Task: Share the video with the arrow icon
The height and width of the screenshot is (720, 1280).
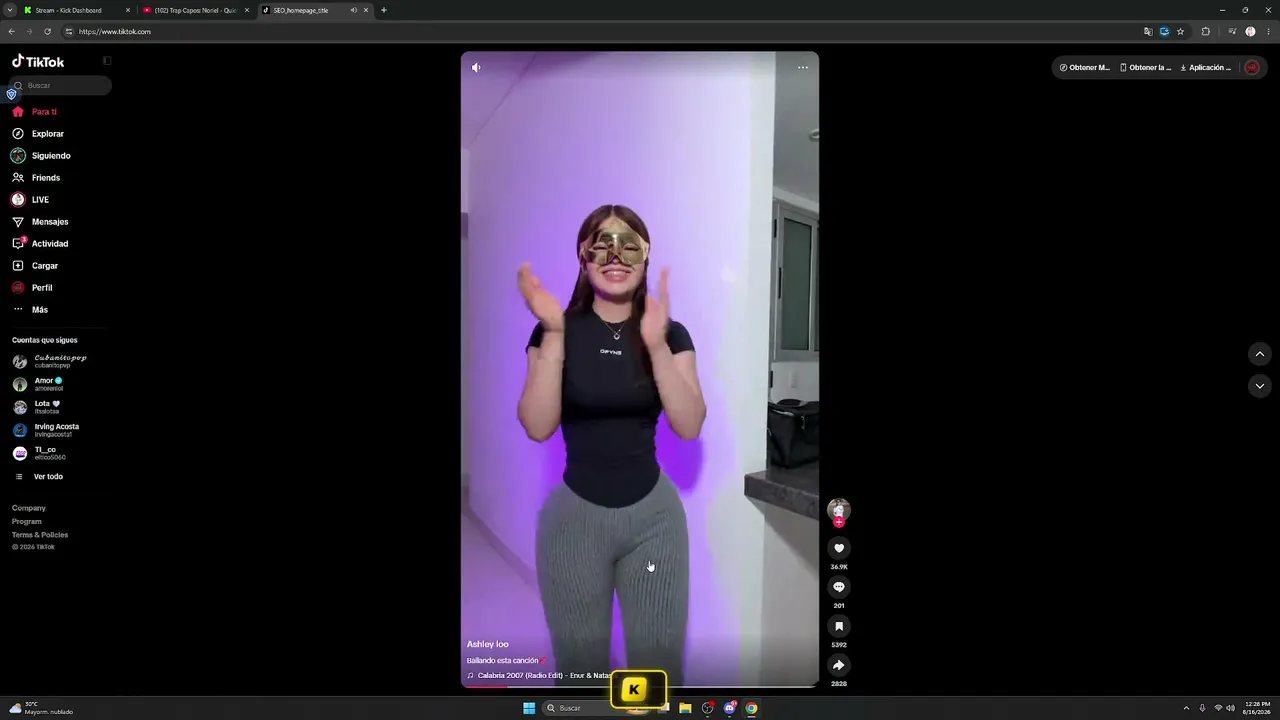Action: tap(839, 665)
